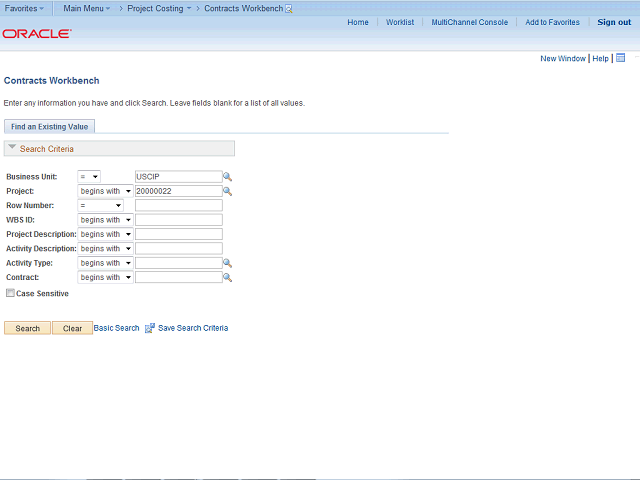Viewport: 640px width, 480px height.
Task: Click the Project field containing 20000022
Action: click(179, 191)
